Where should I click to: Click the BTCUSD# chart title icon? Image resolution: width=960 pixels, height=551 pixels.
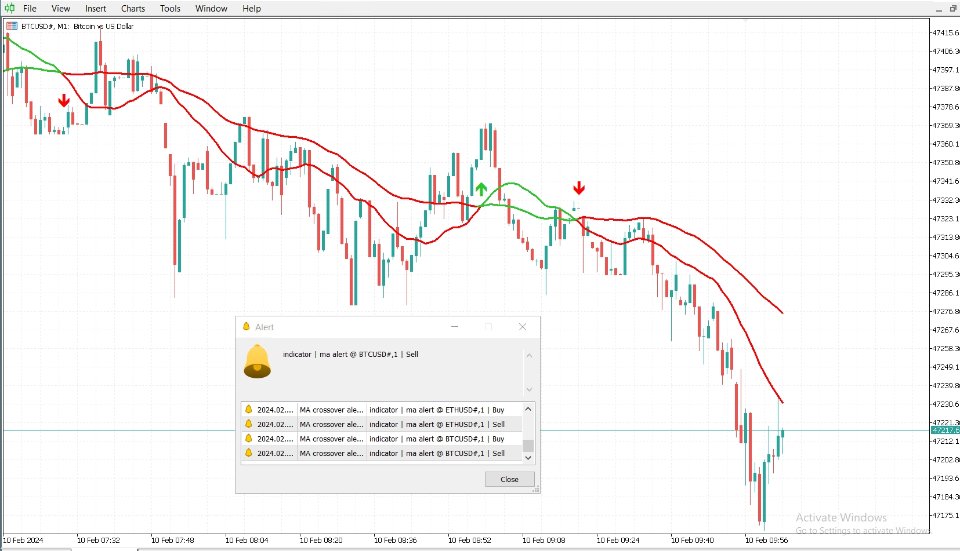pos(12,26)
